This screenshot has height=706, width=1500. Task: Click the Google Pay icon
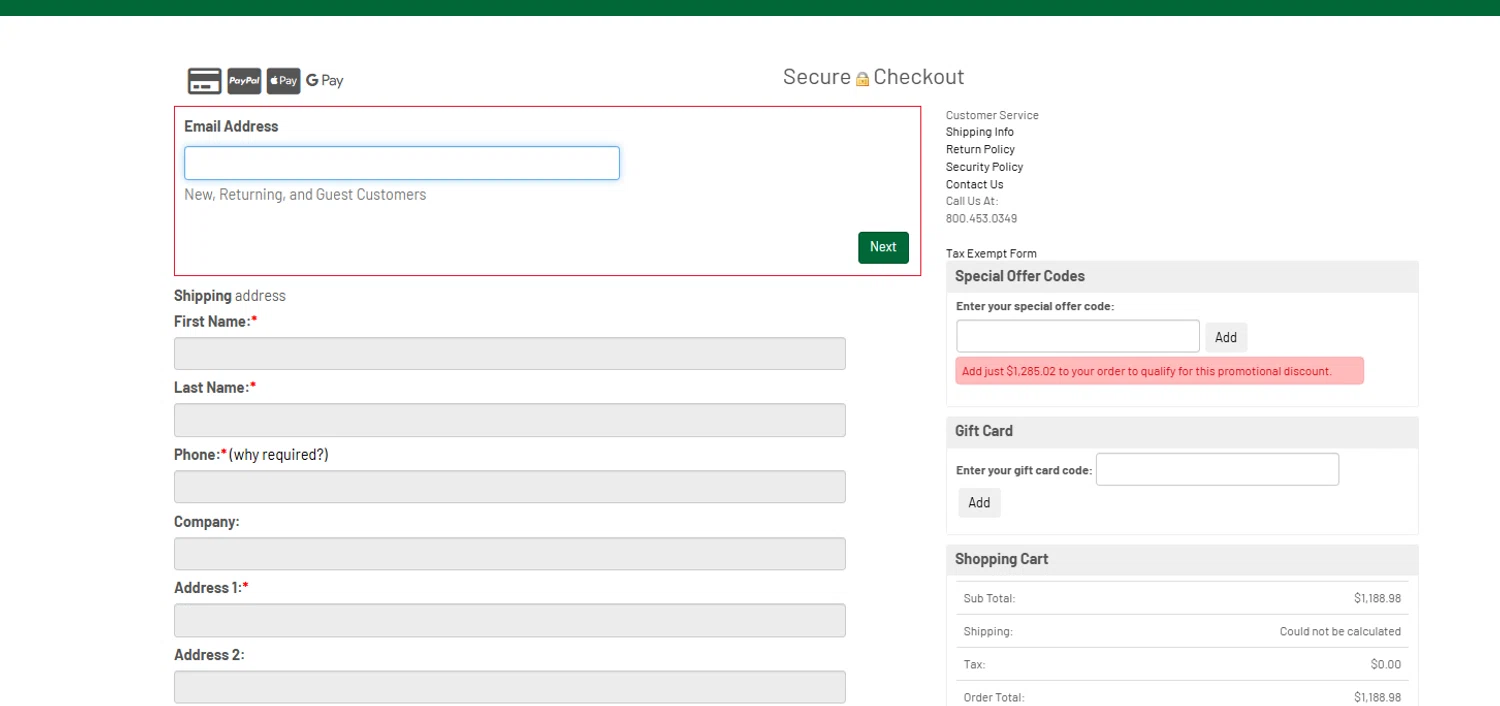tap(325, 81)
